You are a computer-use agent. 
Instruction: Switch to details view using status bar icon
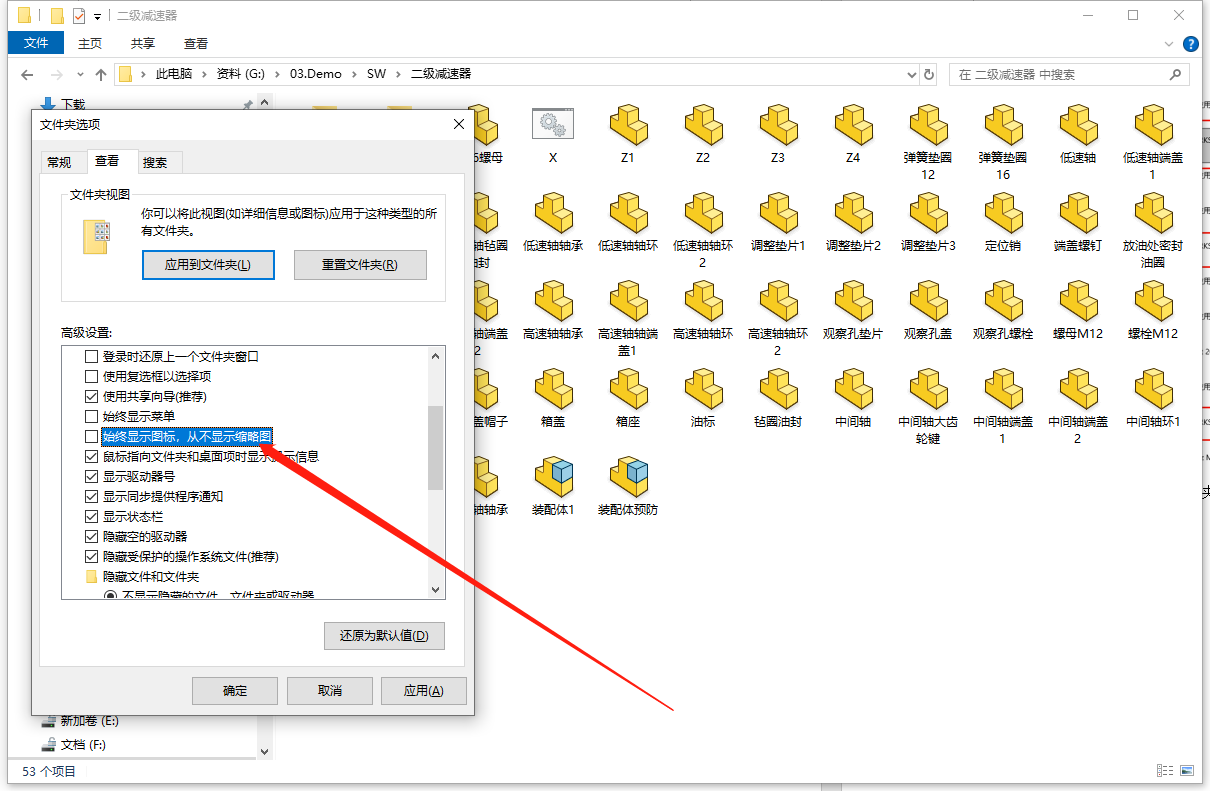[x=1166, y=771]
